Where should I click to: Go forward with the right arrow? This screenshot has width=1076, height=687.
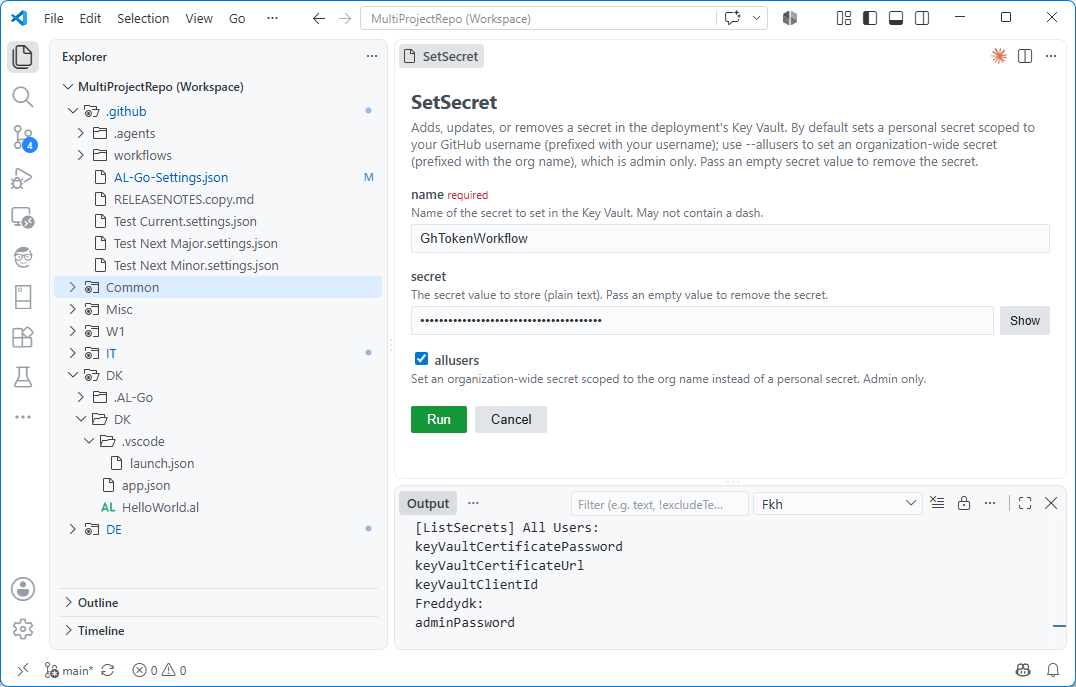345,19
